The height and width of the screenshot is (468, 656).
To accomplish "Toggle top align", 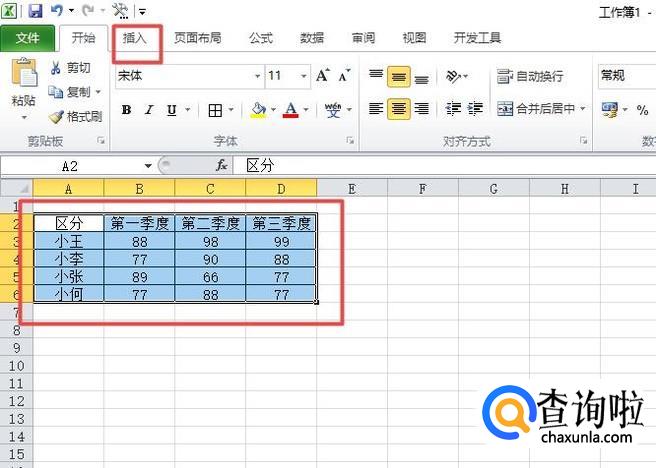I will (x=376, y=76).
